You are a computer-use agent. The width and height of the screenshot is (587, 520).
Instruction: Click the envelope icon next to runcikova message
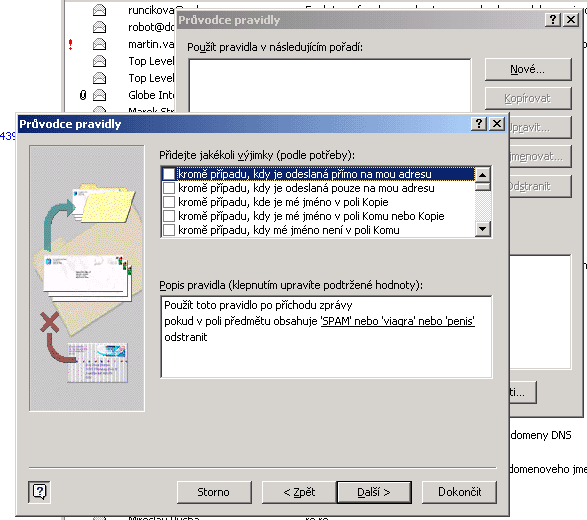pyautogui.click(x=99, y=10)
